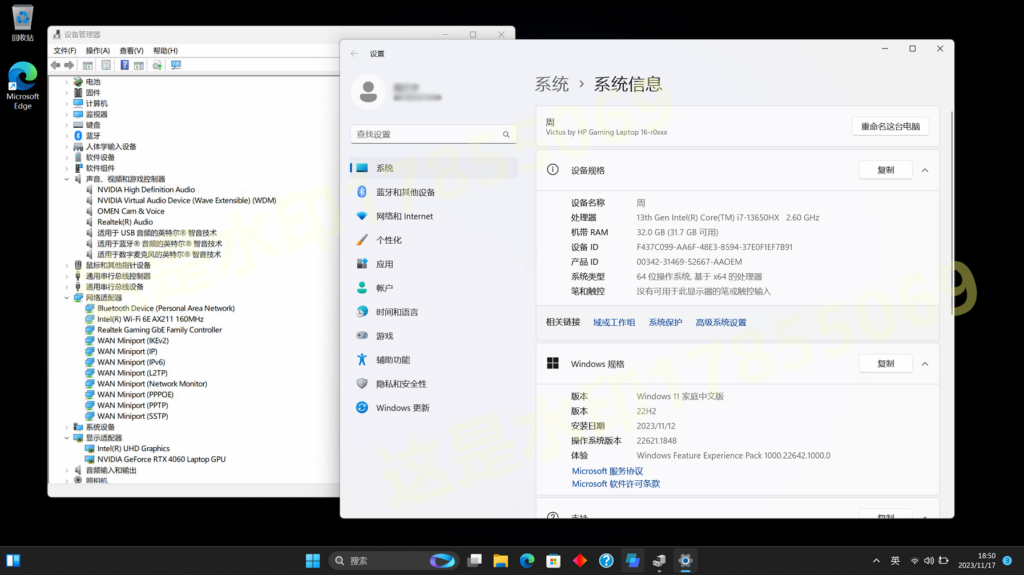Open Windows Start button on taskbar
1024x575 pixels.
[313, 561]
